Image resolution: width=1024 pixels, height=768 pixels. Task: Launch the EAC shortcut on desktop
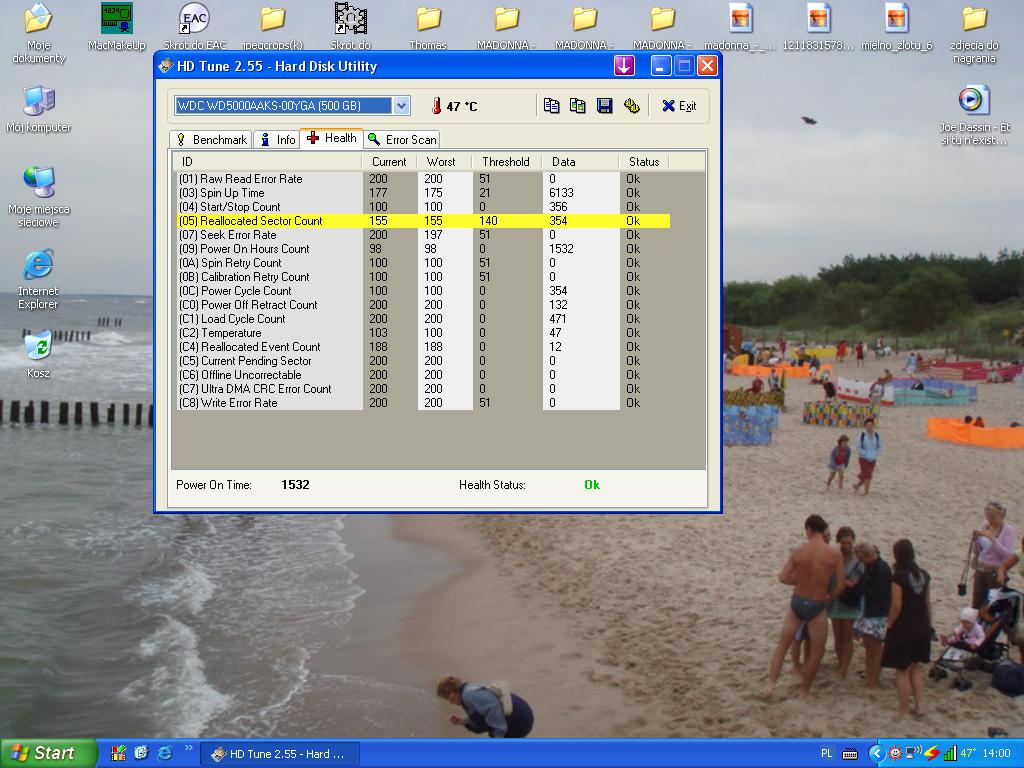[195, 26]
